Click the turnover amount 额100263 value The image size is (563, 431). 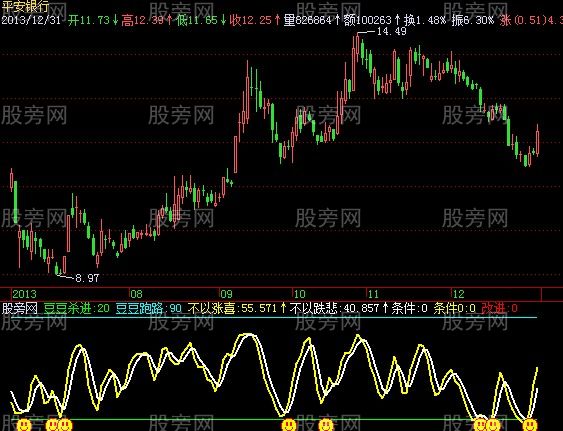coord(367,20)
